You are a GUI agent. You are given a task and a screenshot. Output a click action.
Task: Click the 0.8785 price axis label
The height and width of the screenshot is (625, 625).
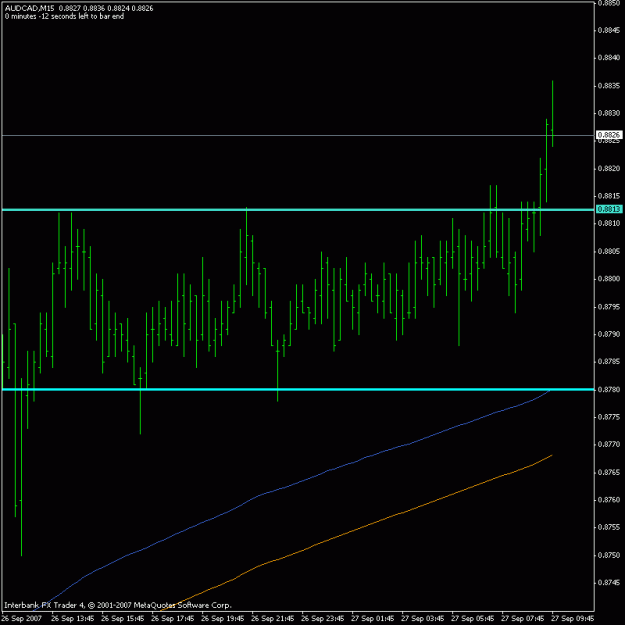point(609,362)
